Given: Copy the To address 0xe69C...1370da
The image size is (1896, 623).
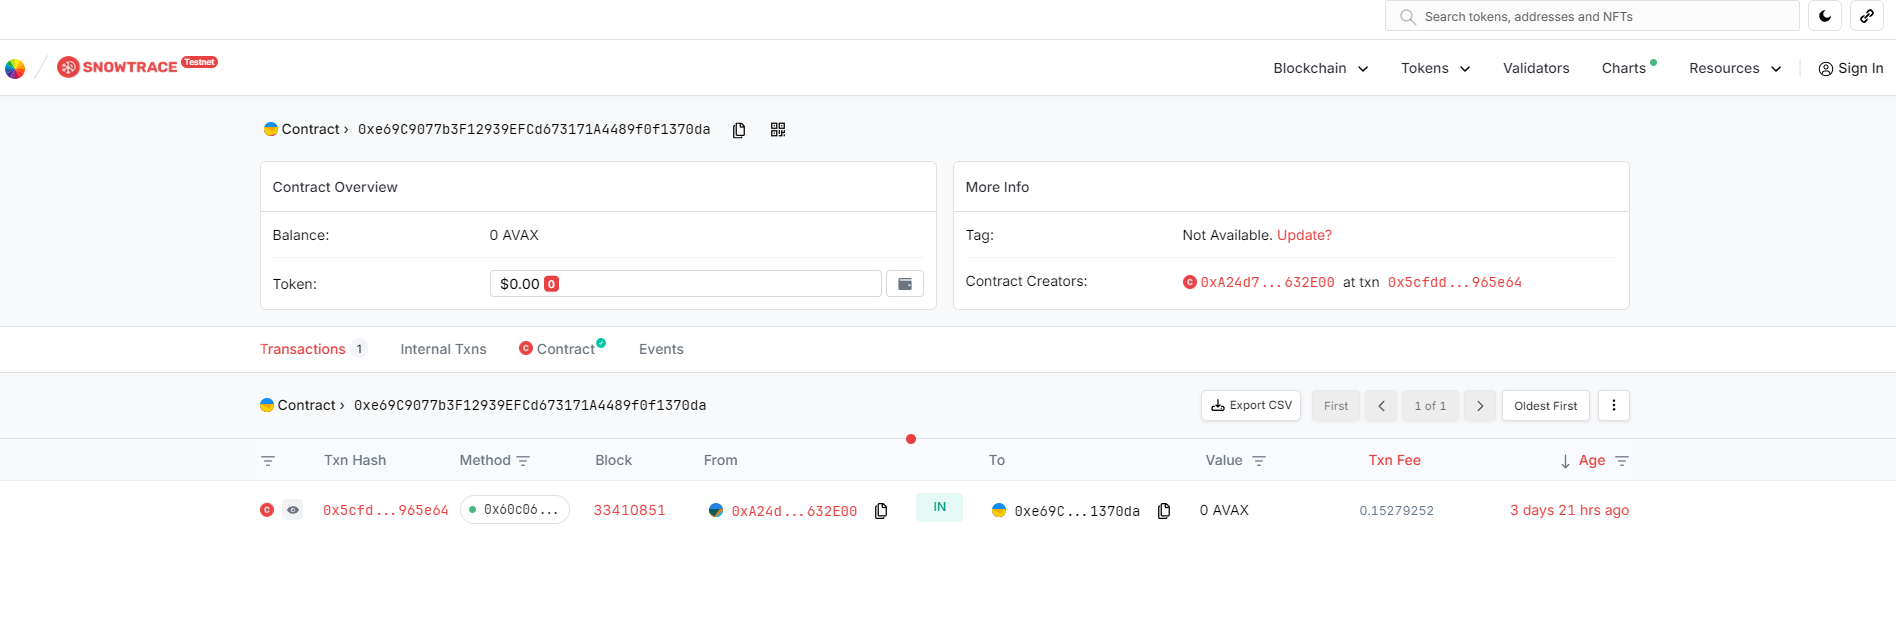Looking at the screenshot, I should click(1164, 511).
